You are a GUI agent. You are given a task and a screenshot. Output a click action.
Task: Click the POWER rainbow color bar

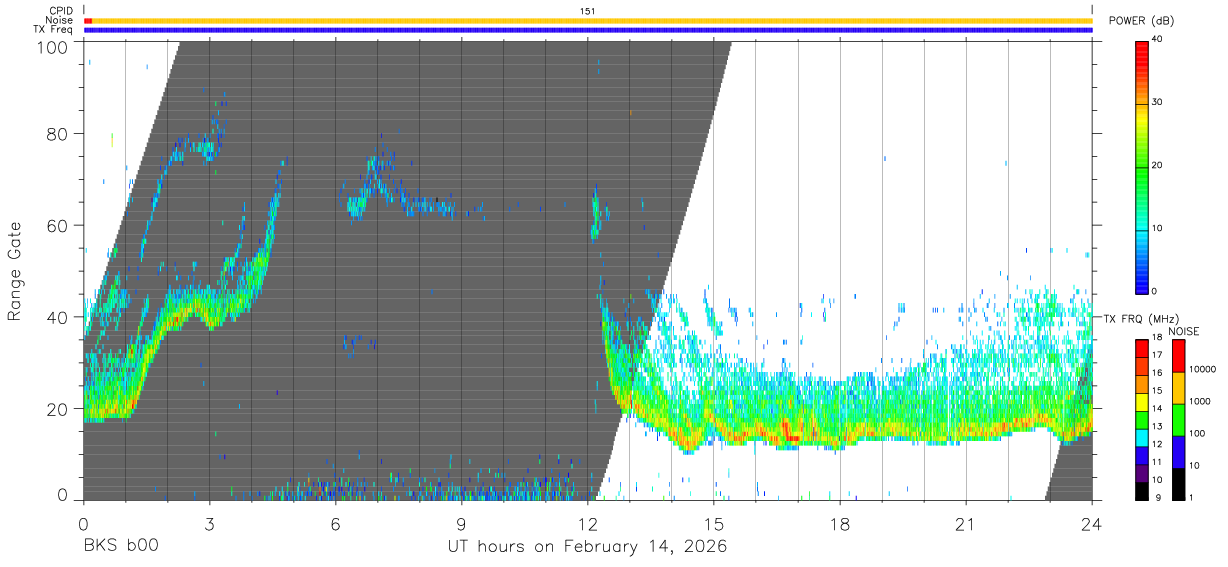[1142, 166]
